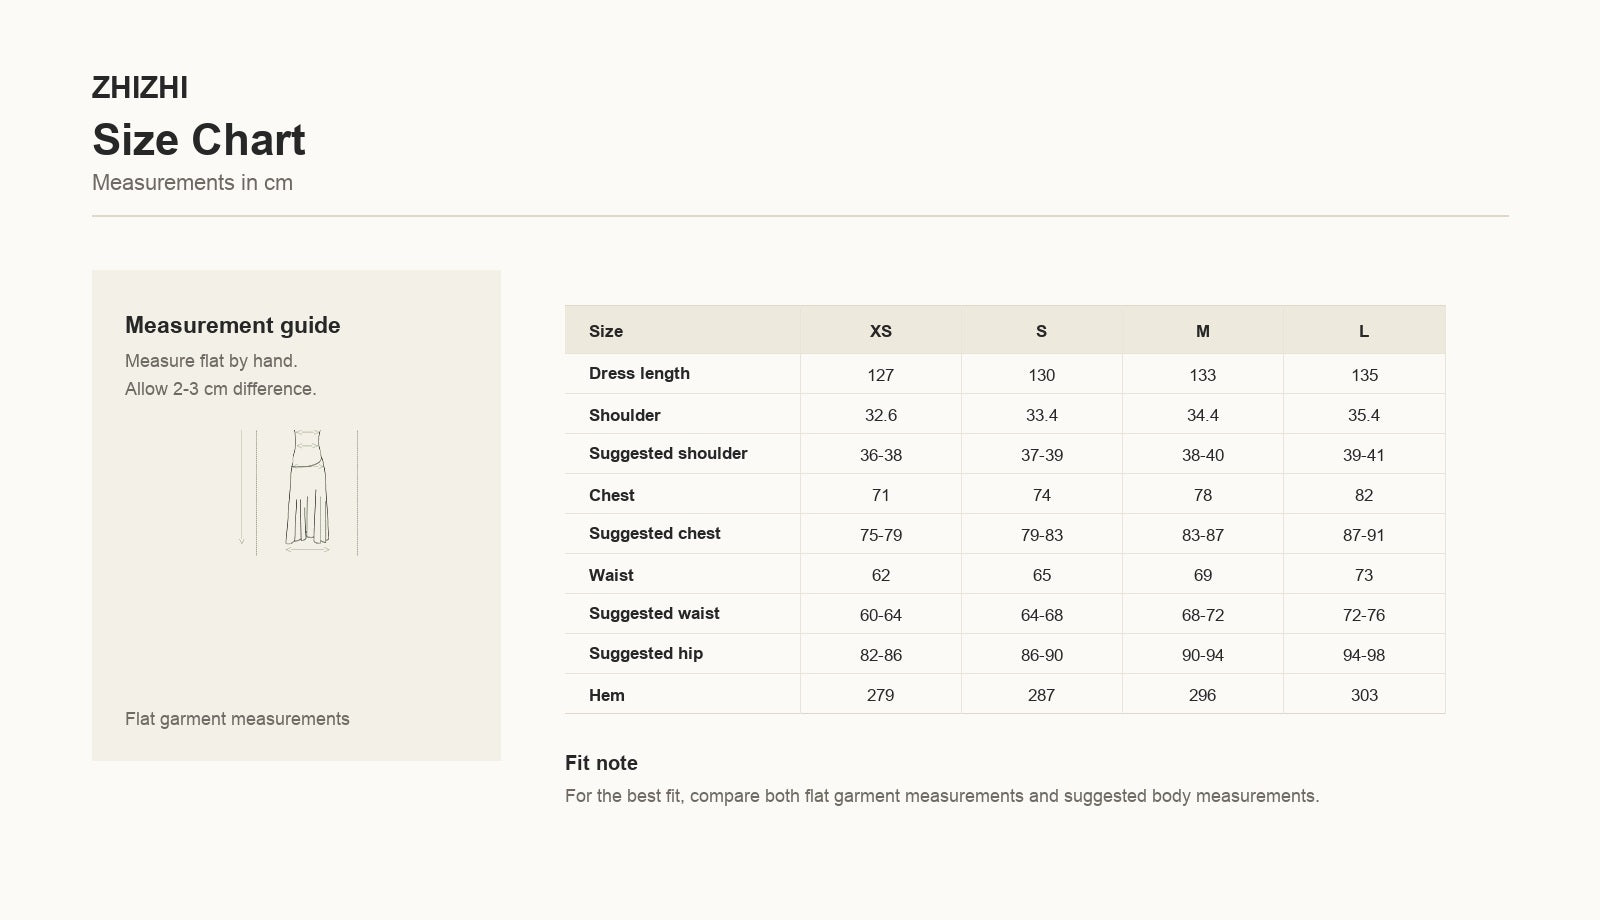The height and width of the screenshot is (920, 1600).
Task: Click the Suggested shoulder row label
Action: coord(668,453)
